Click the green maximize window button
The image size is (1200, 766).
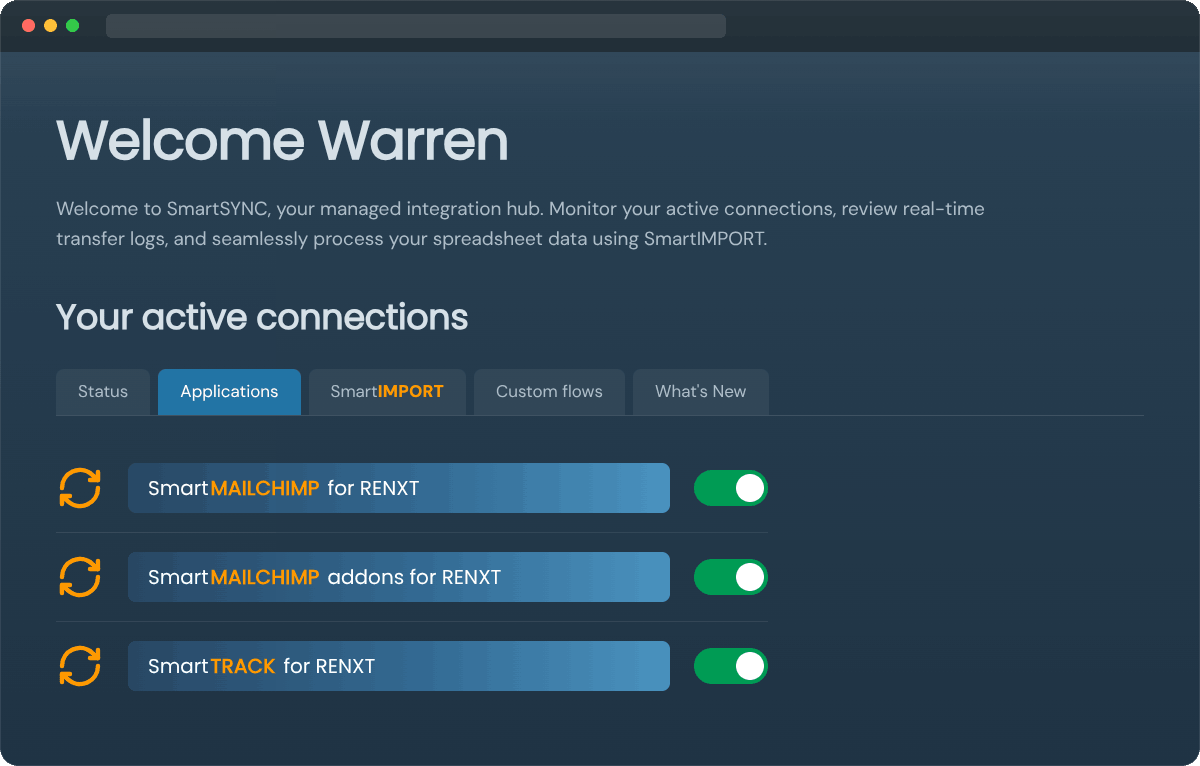click(72, 25)
